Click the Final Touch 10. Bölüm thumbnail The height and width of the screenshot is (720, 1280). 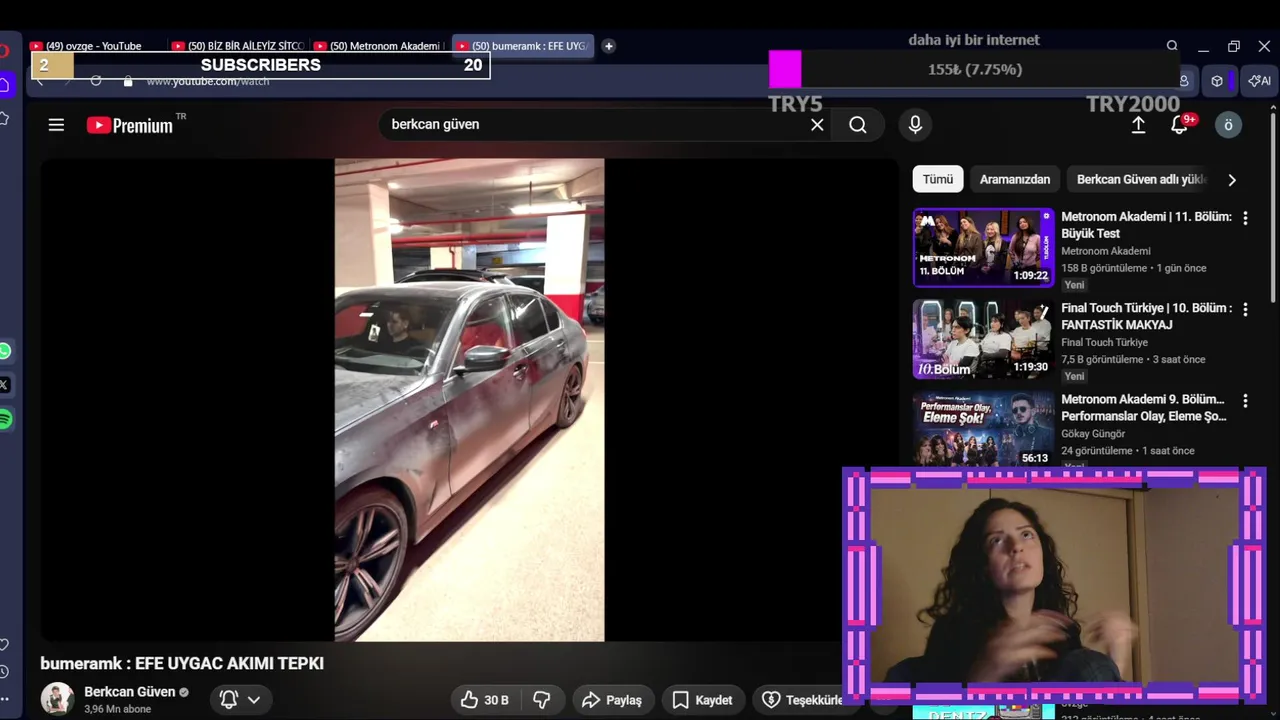(x=983, y=339)
